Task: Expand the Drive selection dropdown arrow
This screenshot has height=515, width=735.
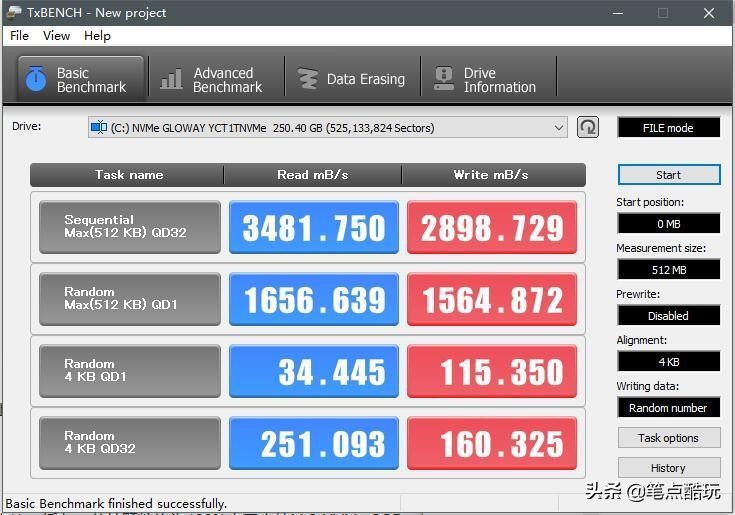Action: (x=558, y=127)
